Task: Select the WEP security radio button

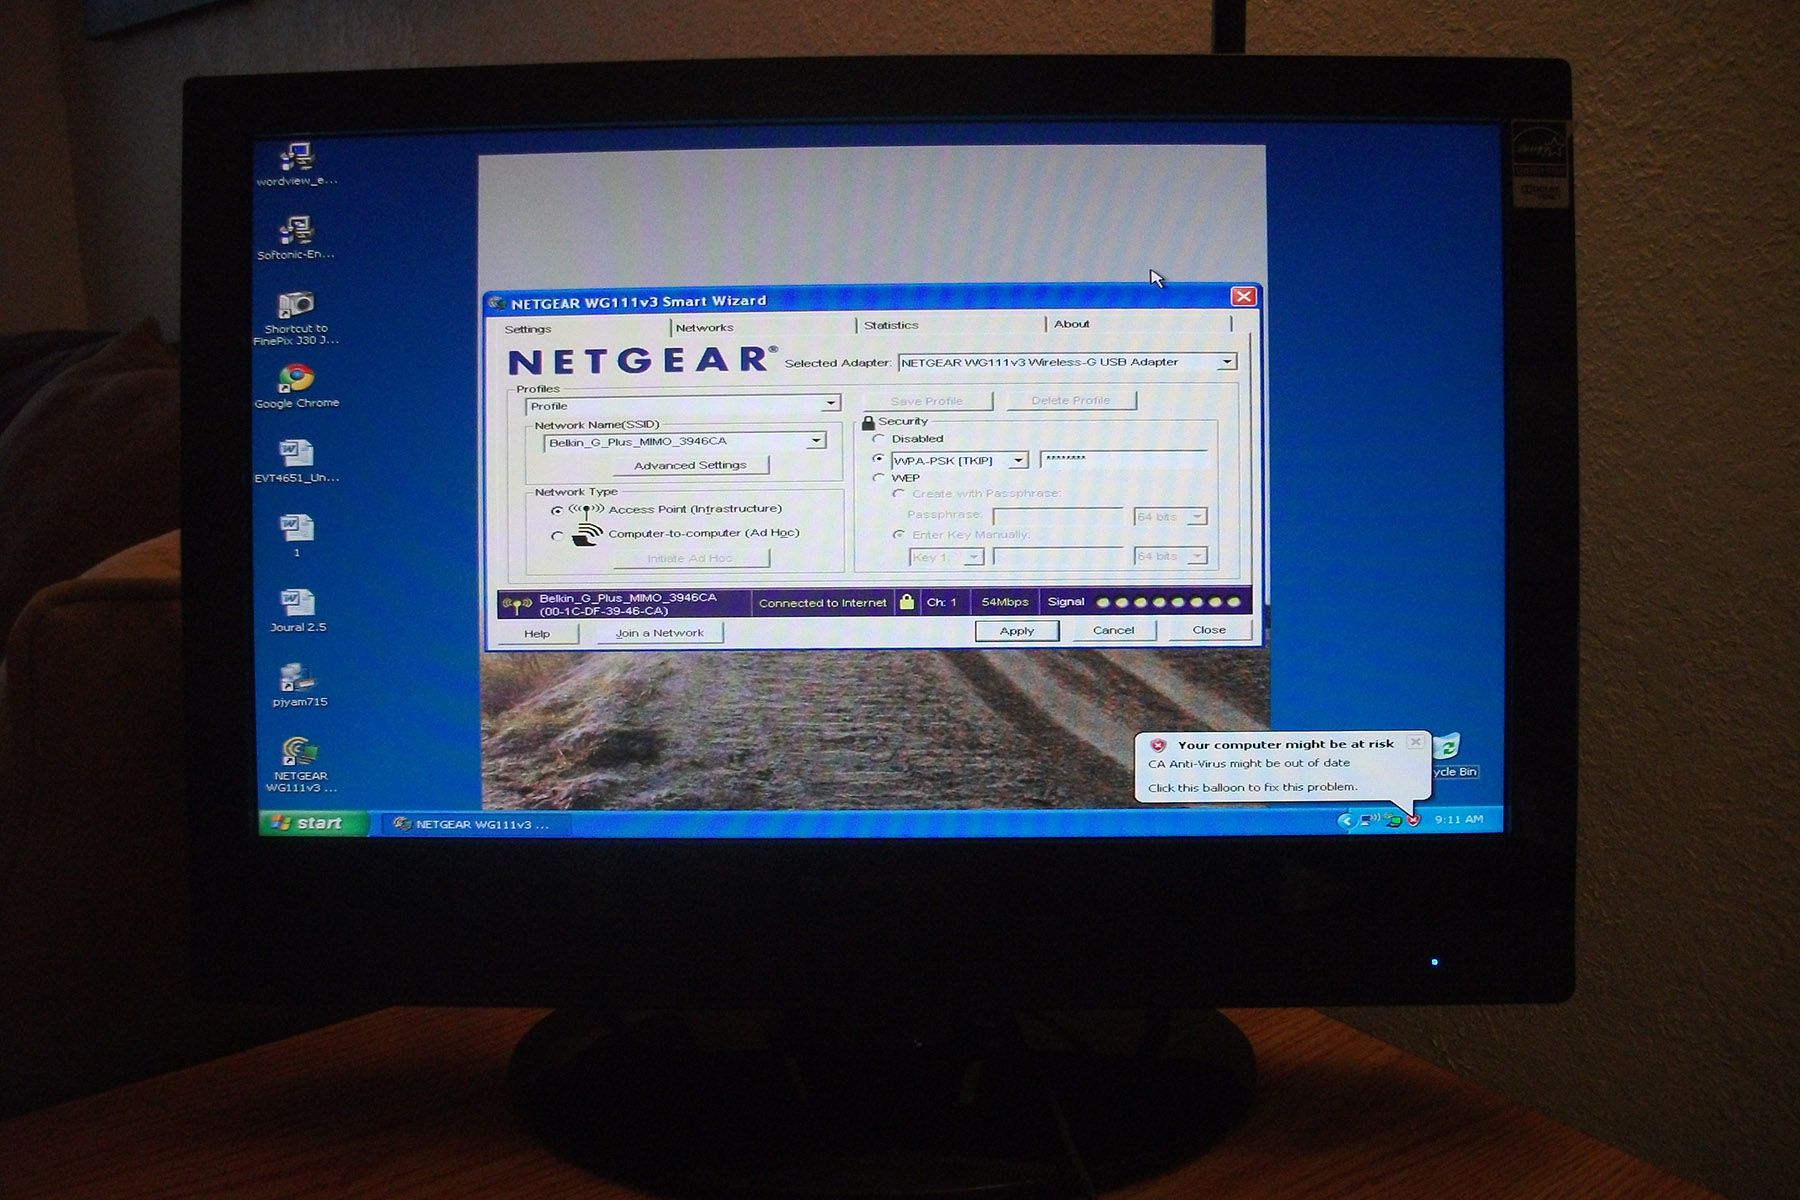Action: point(878,478)
